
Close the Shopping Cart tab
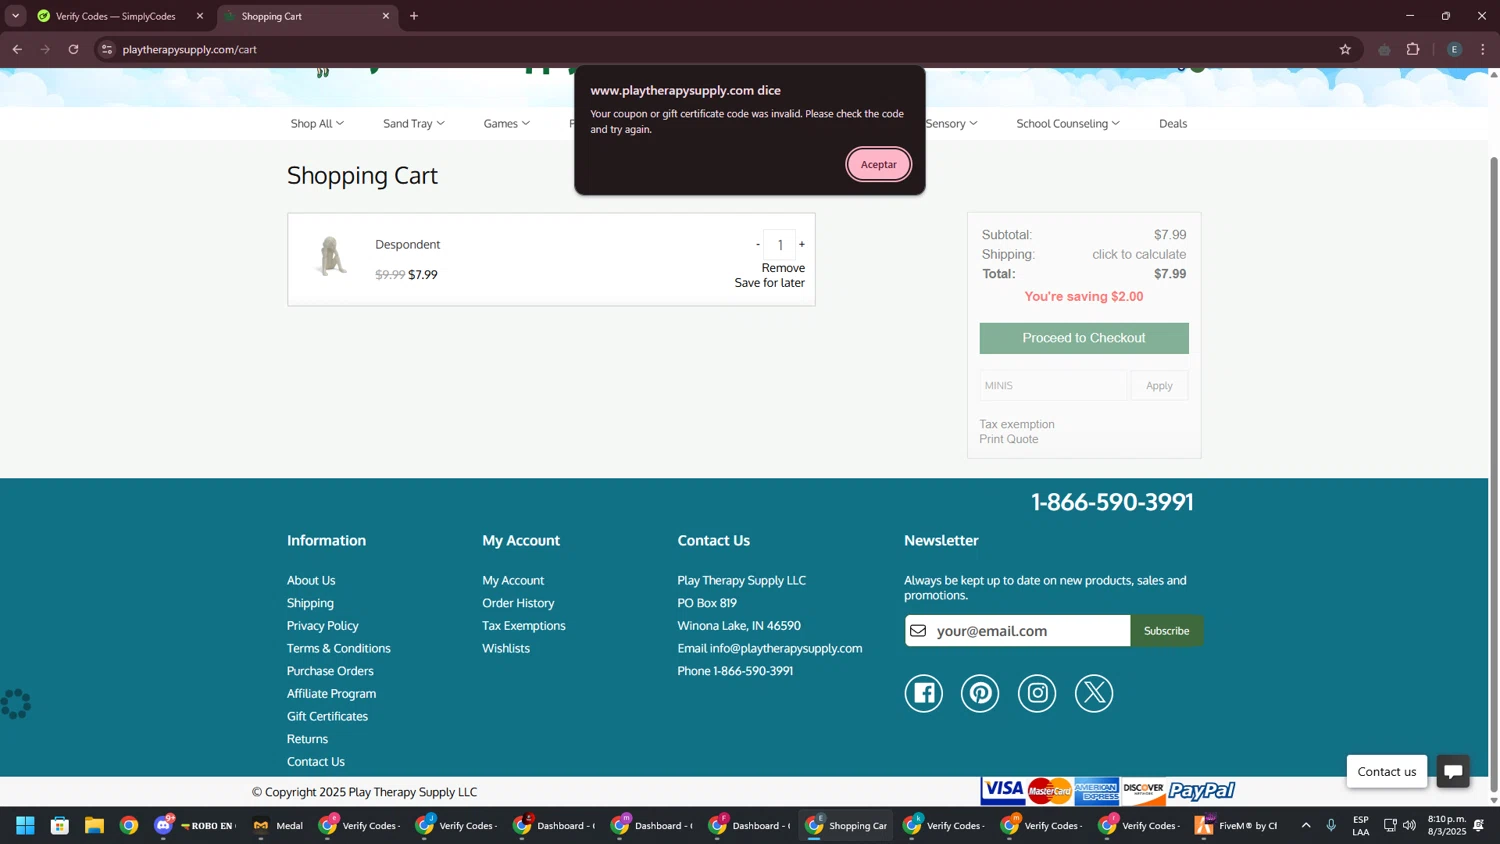coord(386,16)
